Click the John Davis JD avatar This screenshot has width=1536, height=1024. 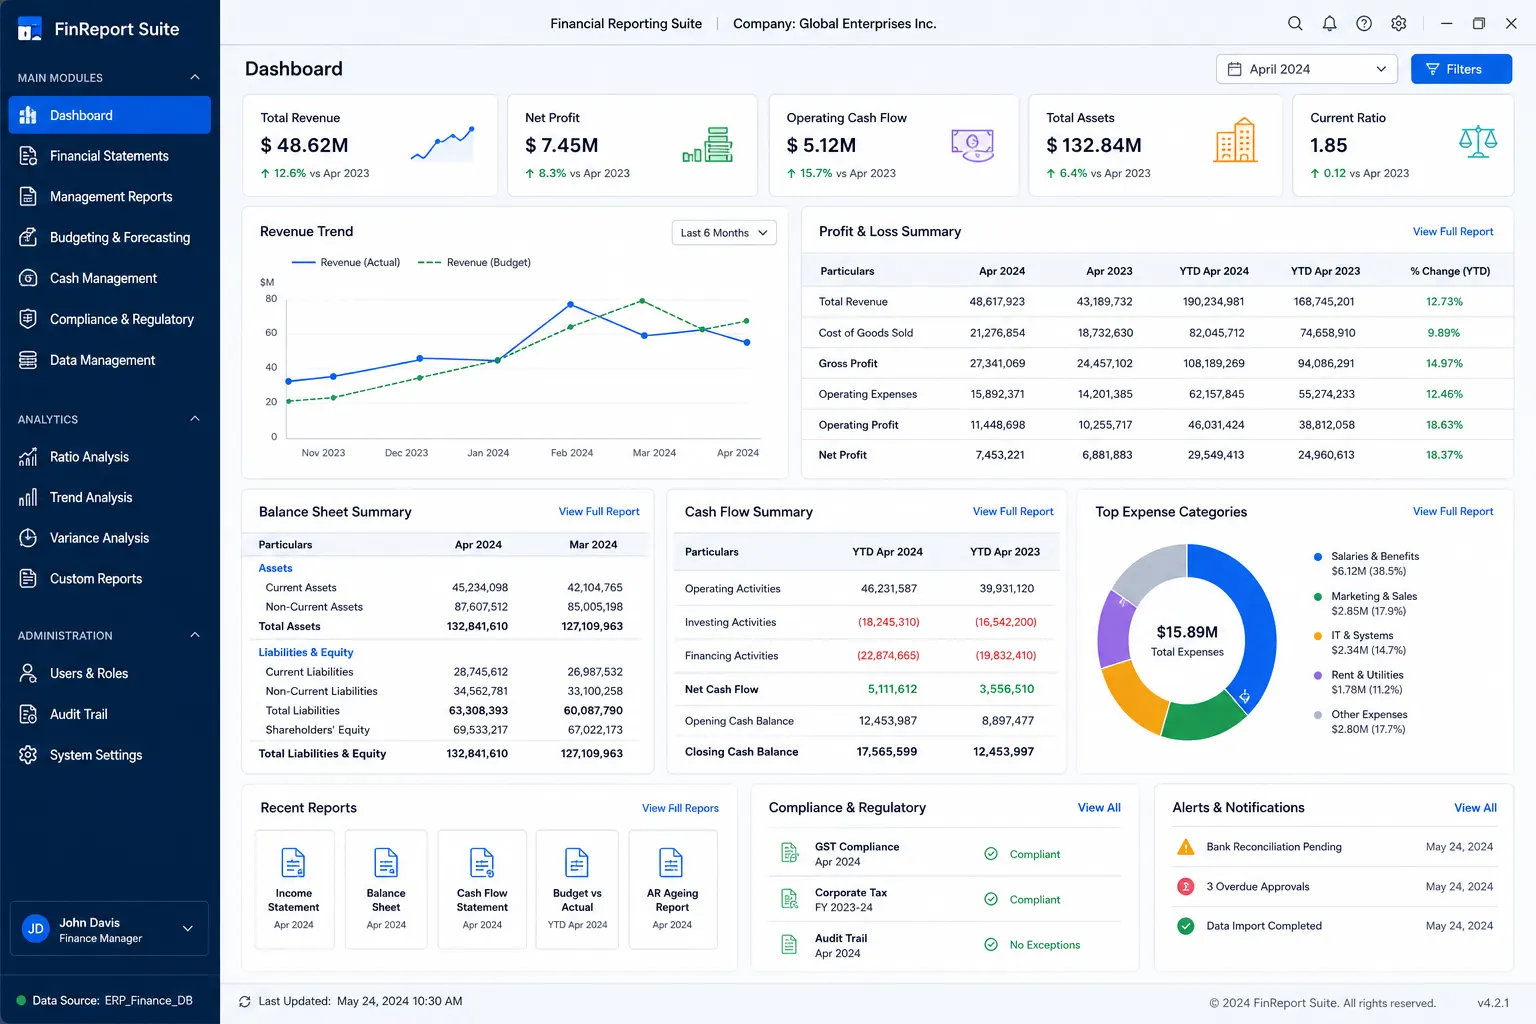pos(36,929)
